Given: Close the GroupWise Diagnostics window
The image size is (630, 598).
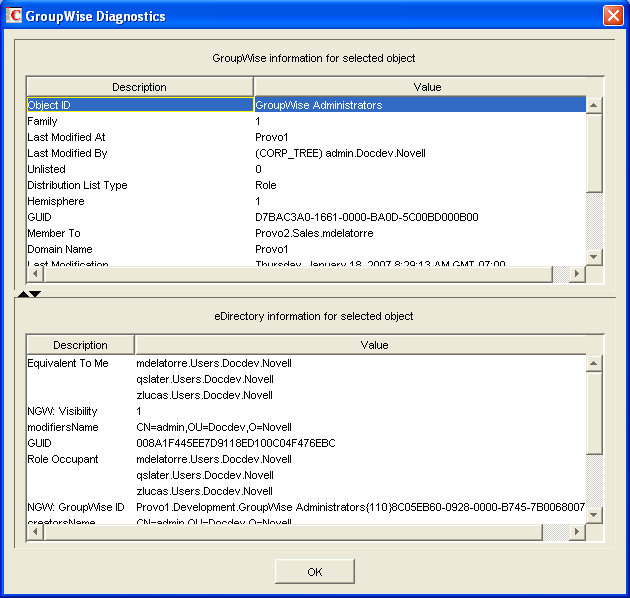Looking at the screenshot, I should click(613, 16).
